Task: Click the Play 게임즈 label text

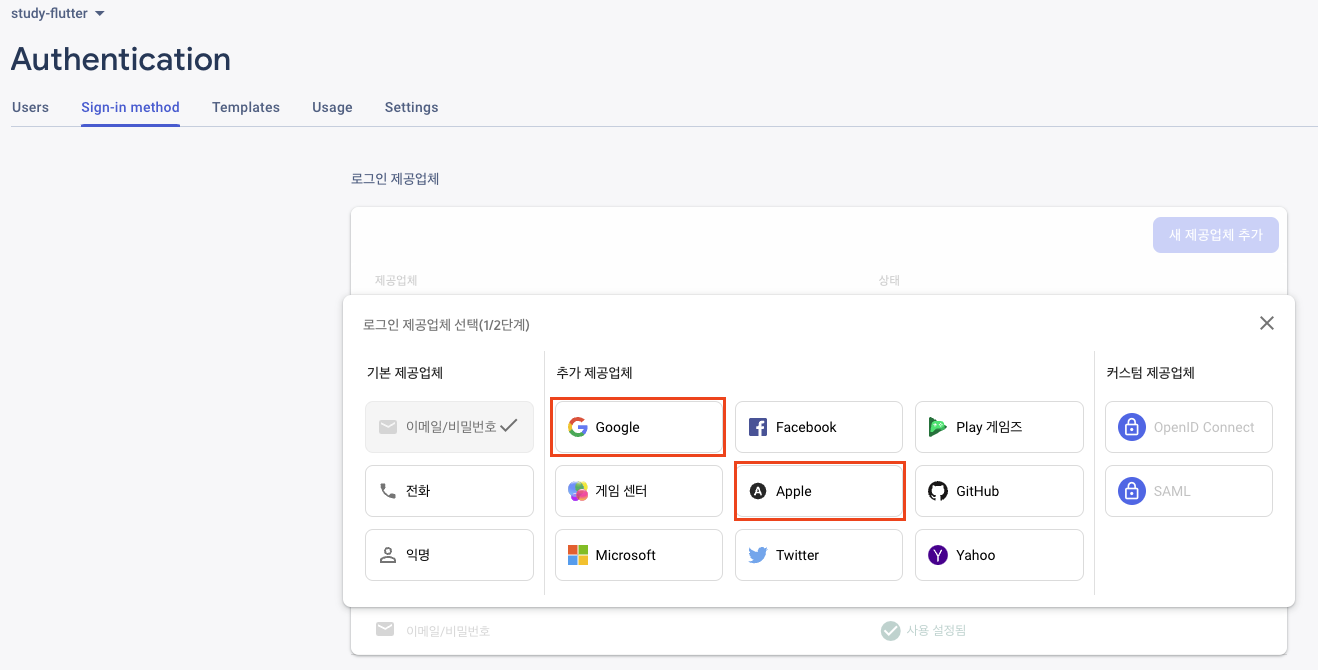Action: 989,427
